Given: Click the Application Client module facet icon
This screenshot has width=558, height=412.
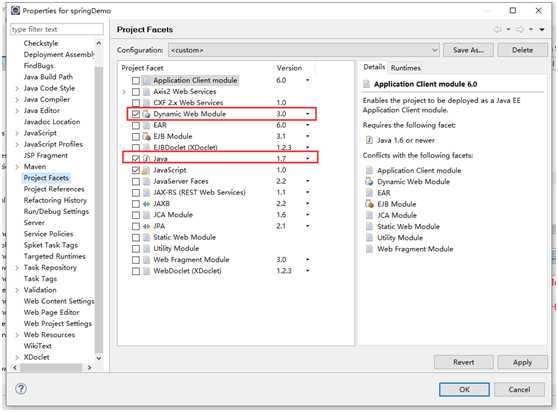Looking at the screenshot, I should click(x=146, y=81).
